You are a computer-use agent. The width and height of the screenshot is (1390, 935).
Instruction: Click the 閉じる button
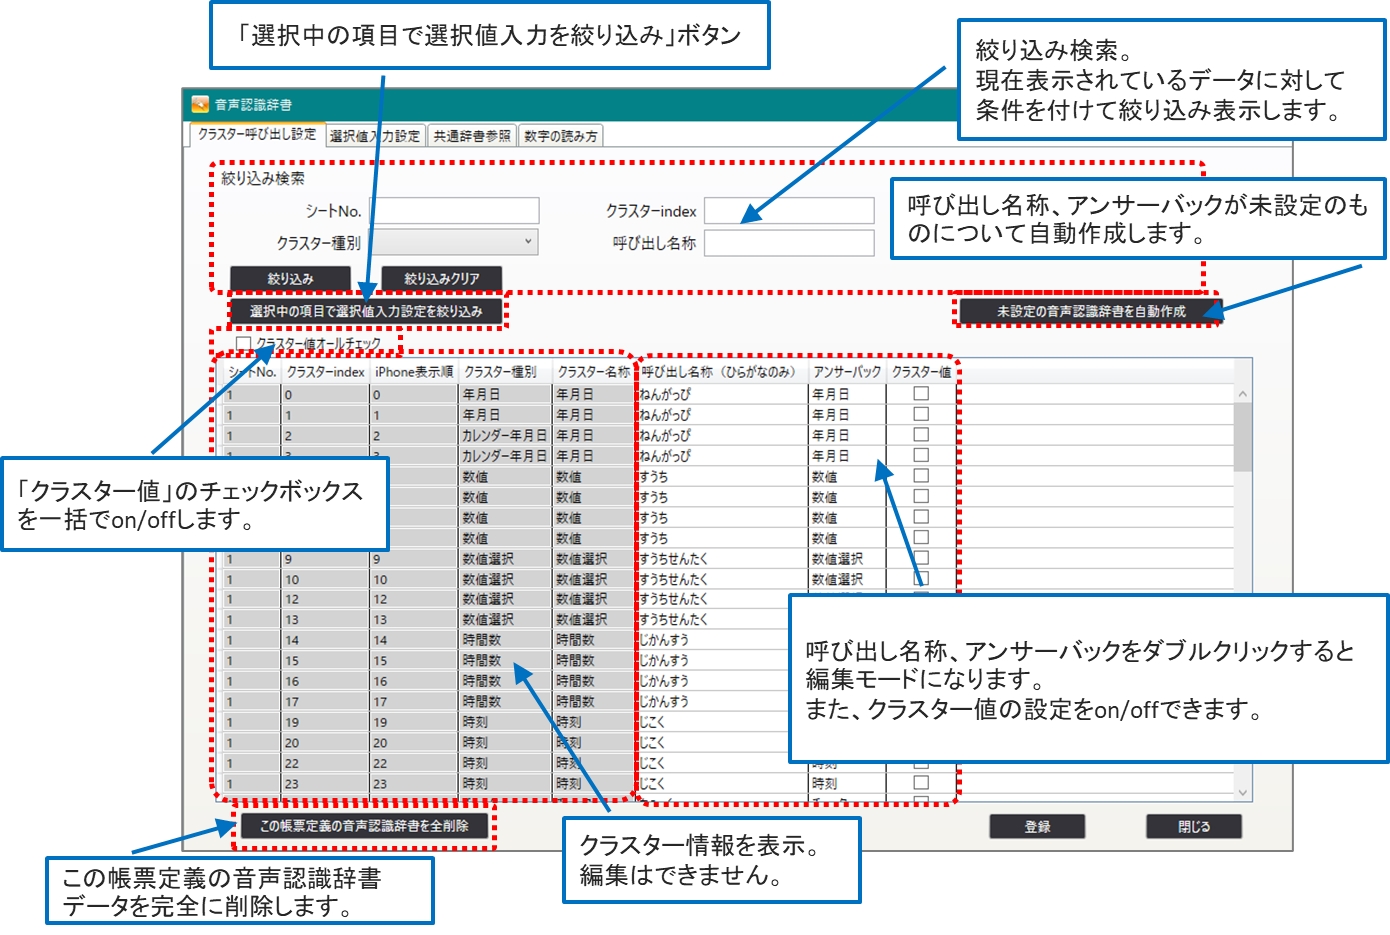(x=1193, y=827)
